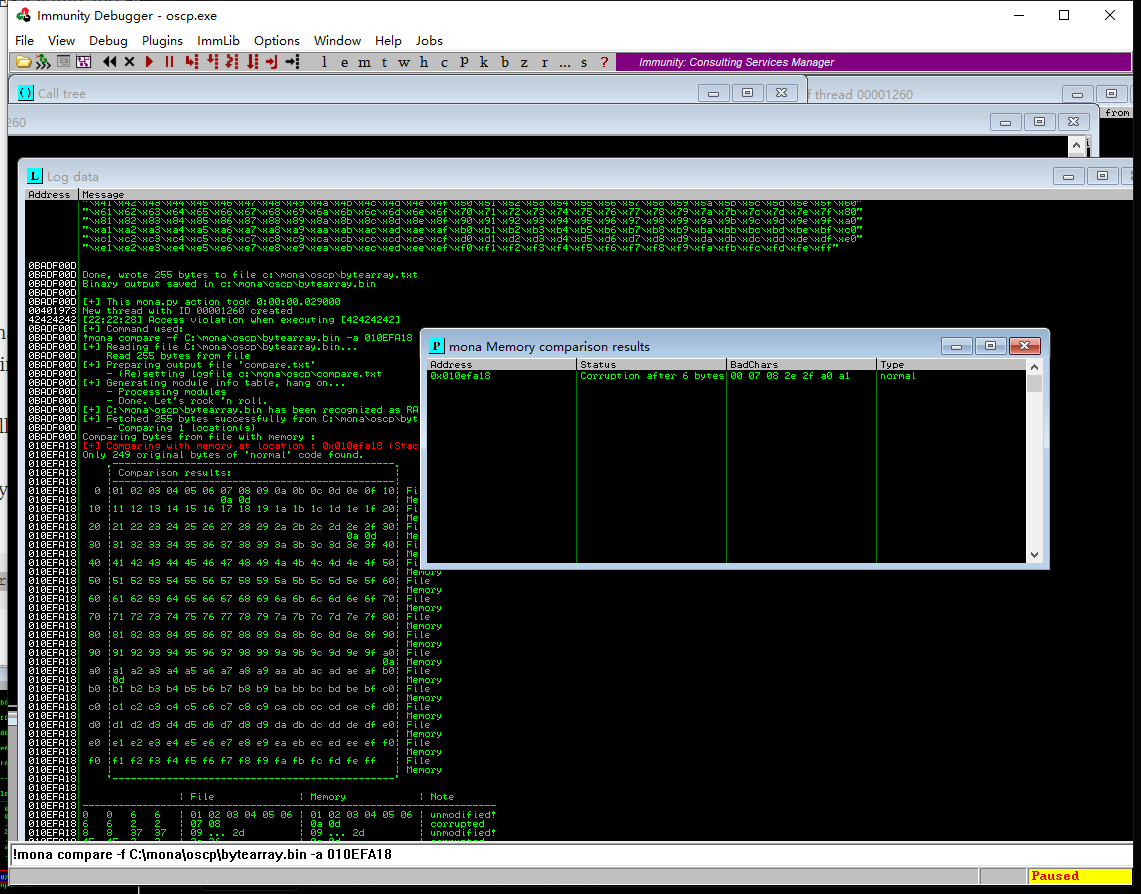Image resolution: width=1141 pixels, height=894 pixels.
Task: Show Call stack with k button
Action: click(484, 62)
